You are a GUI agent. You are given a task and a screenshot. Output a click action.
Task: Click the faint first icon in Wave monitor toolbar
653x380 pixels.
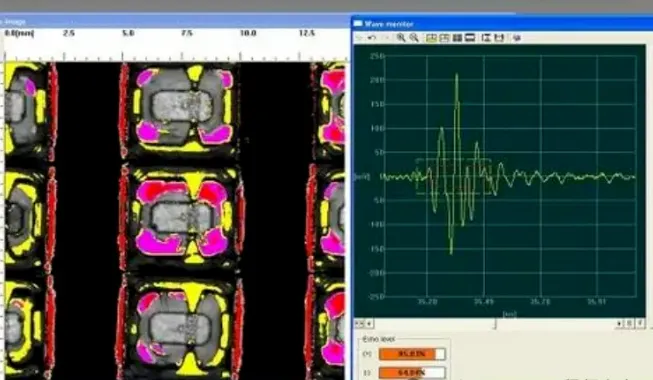pos(359,38)
